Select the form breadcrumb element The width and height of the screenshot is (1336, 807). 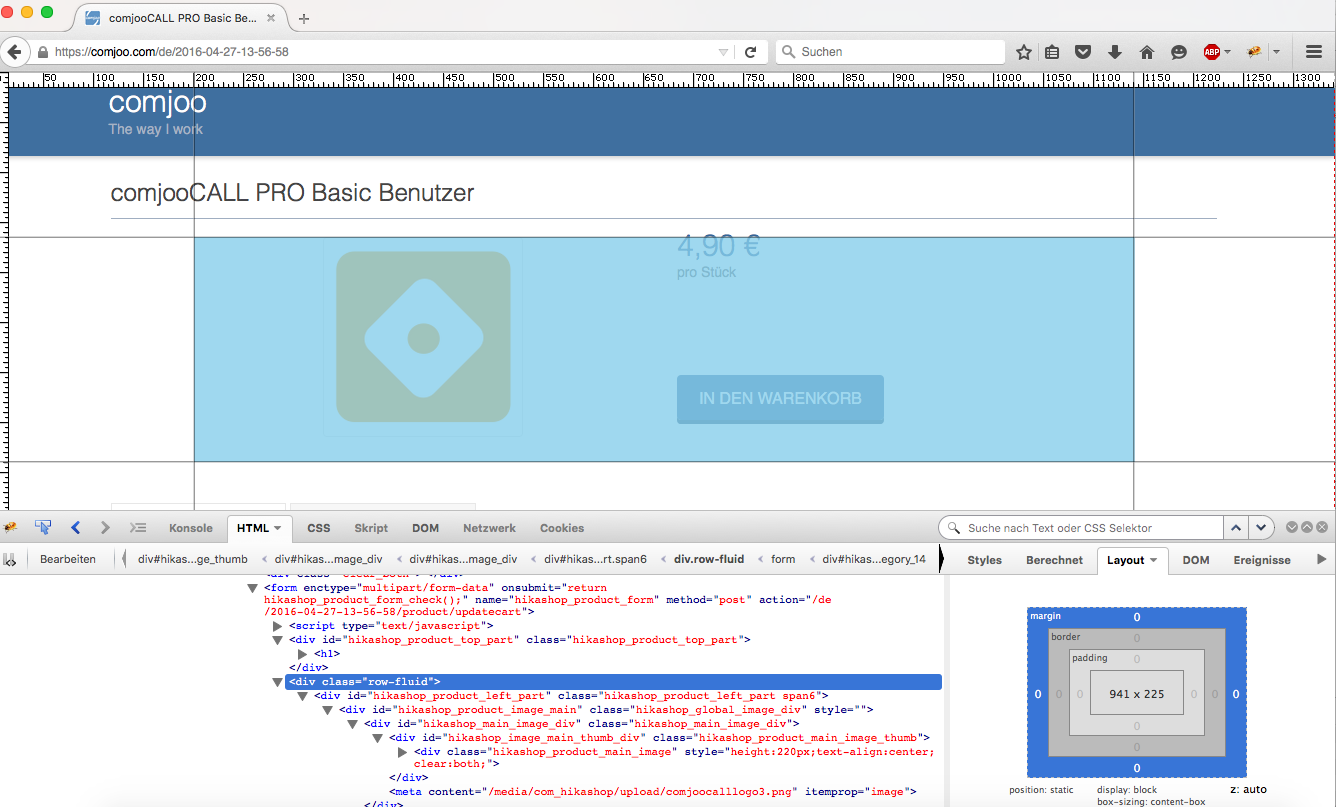(783, 560)
